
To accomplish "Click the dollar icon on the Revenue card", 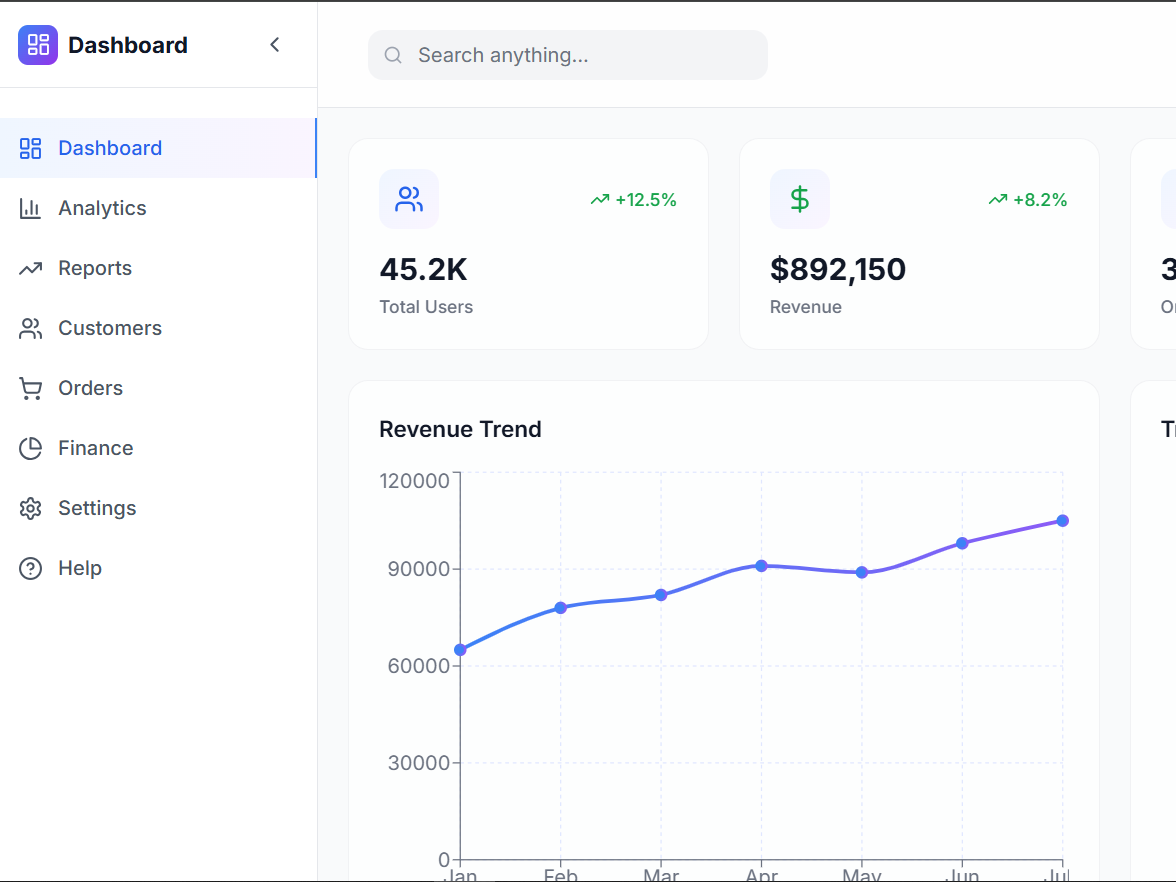I will coord(799,198).
